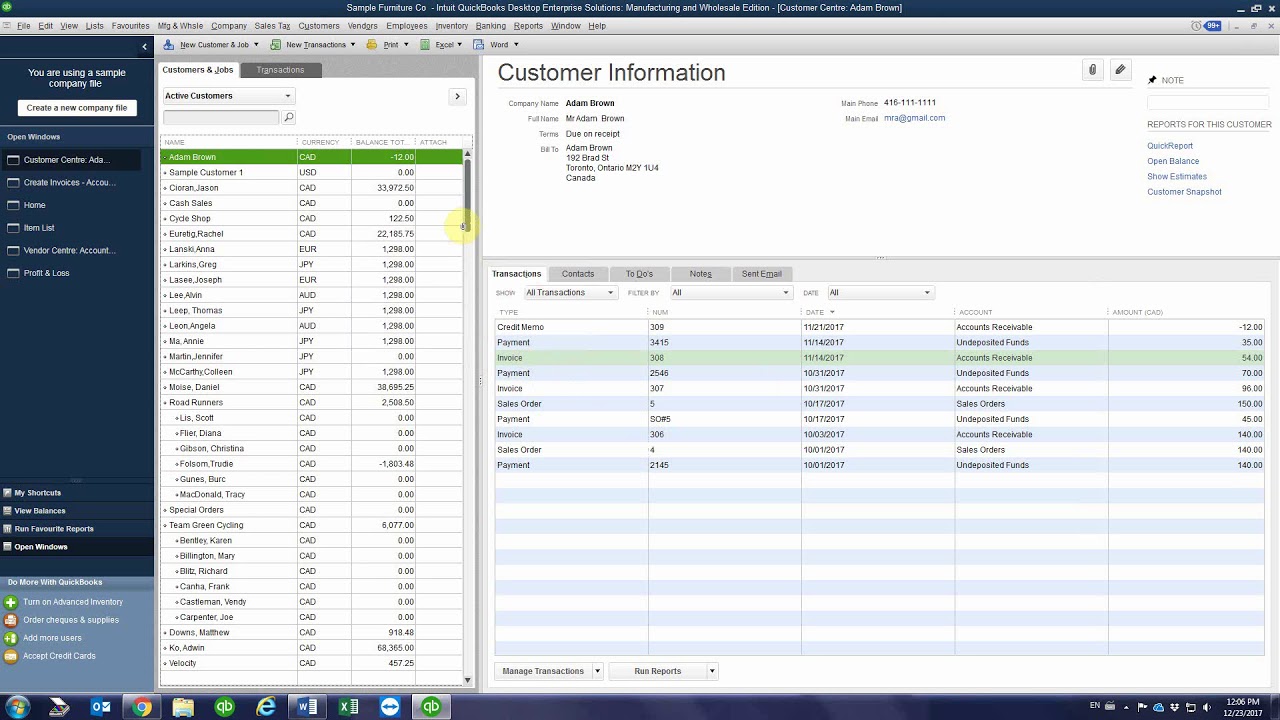This screenshot has width=1280, height=720.
Task: Switch to the Transactions tab in customer list
Action: coord(280,70)
